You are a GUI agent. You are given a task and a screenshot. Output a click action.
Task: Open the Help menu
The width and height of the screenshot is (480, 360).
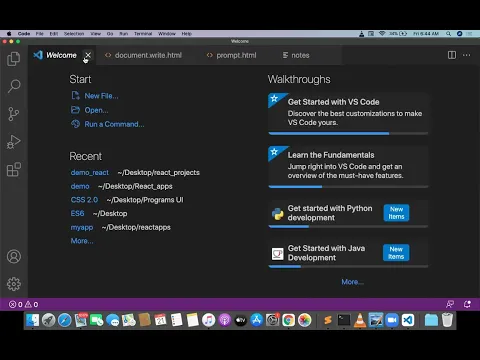click(187, 34)
